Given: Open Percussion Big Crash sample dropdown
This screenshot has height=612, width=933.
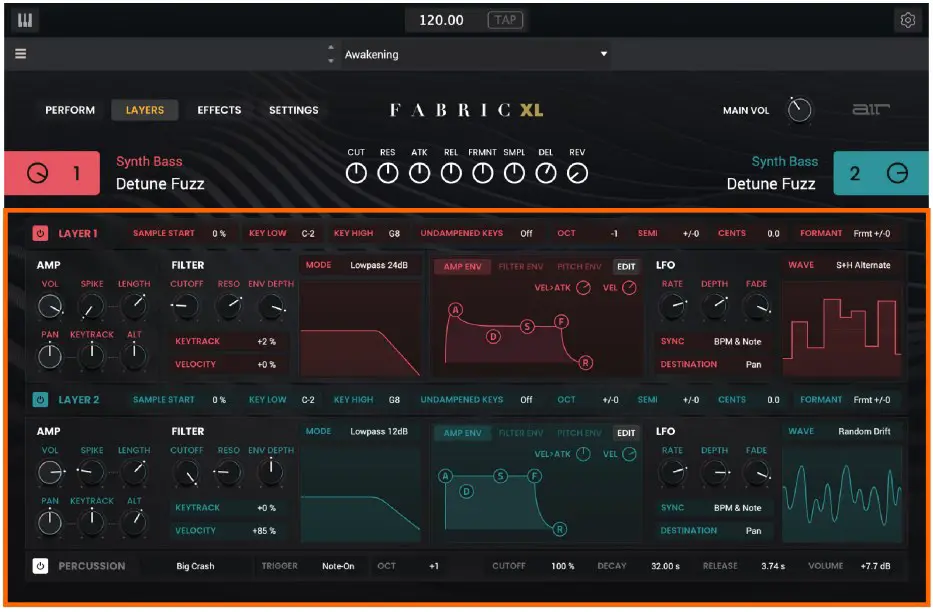Looking at the screenshot, I should tap(195, 566).
